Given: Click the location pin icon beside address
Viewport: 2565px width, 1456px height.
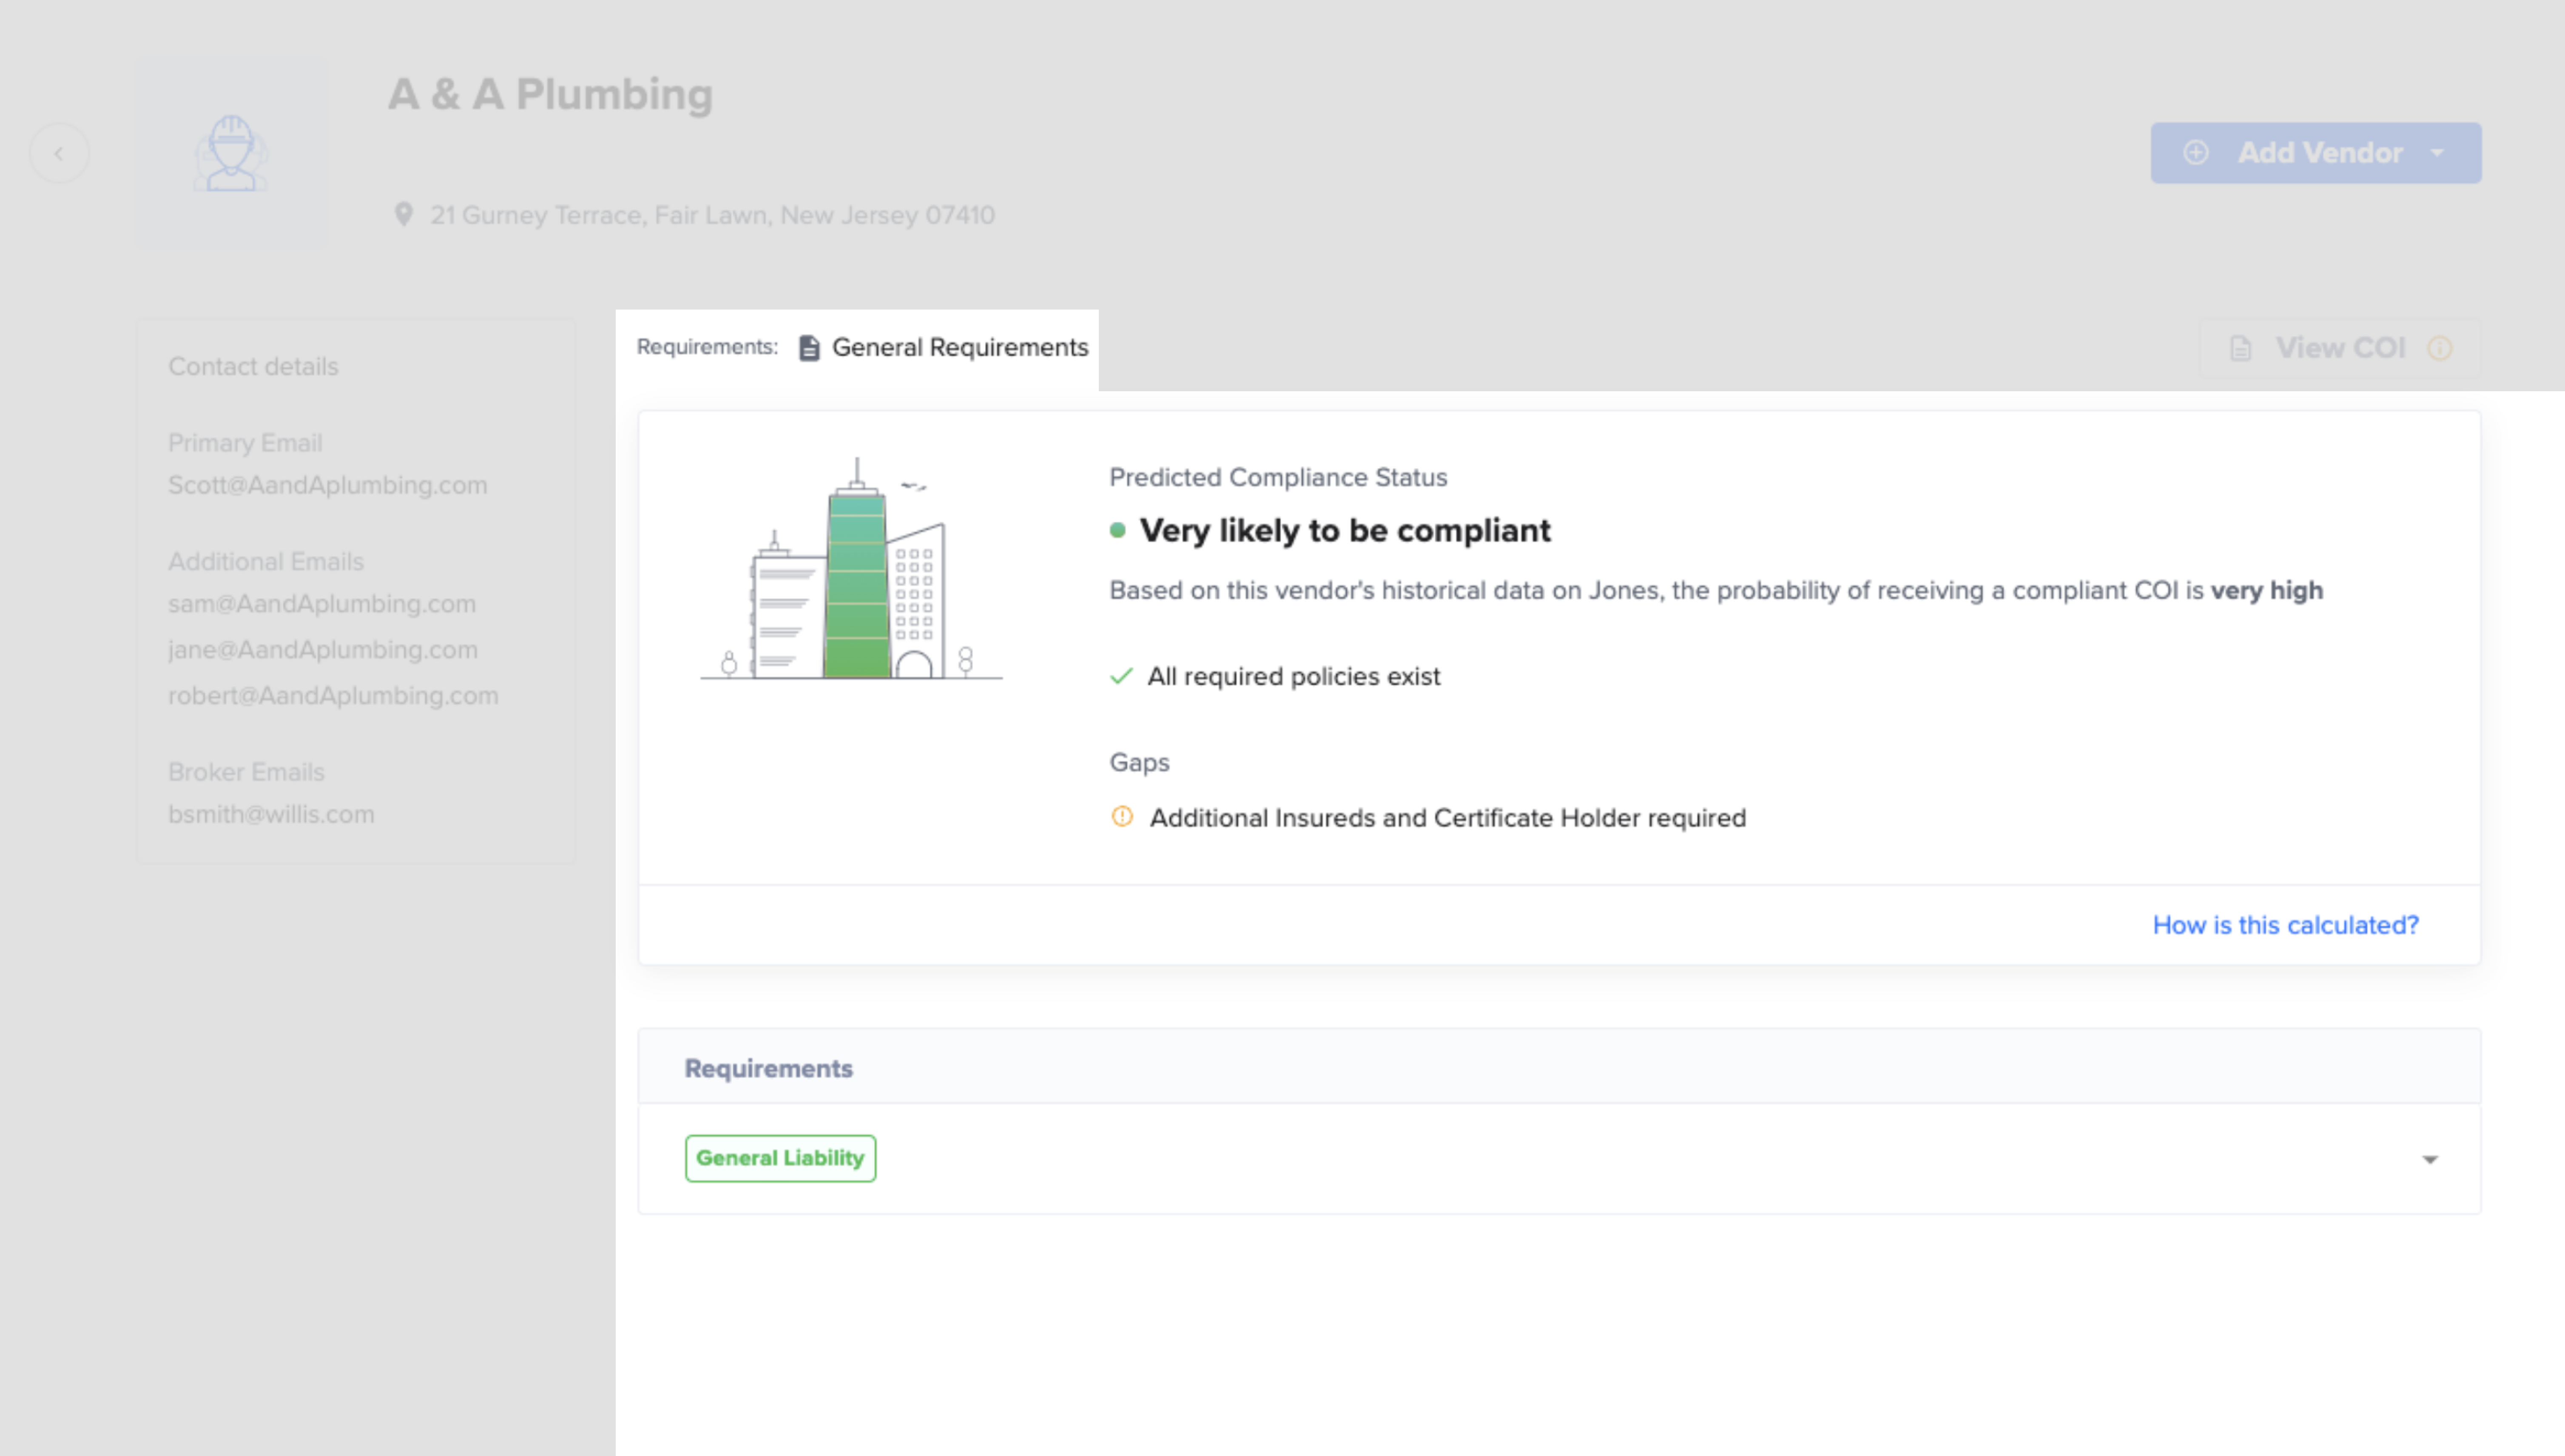Looking at the screenshot, I should (x=403, y=215).
